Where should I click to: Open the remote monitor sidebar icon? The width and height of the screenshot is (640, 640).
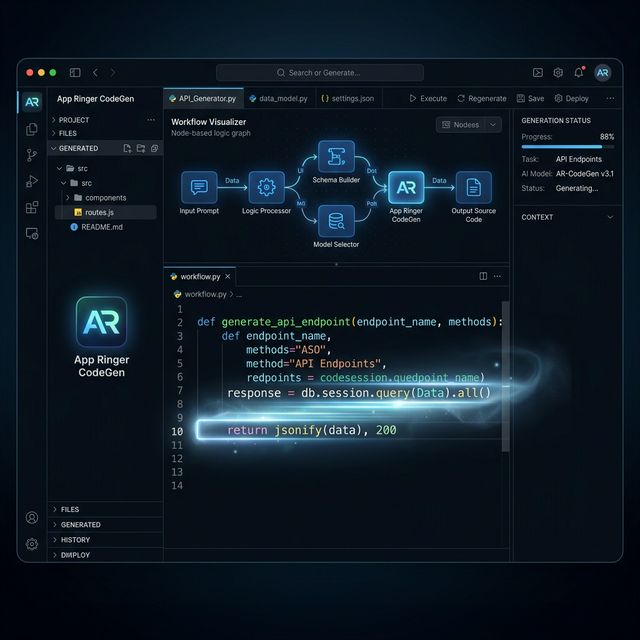tap(32, 233)
